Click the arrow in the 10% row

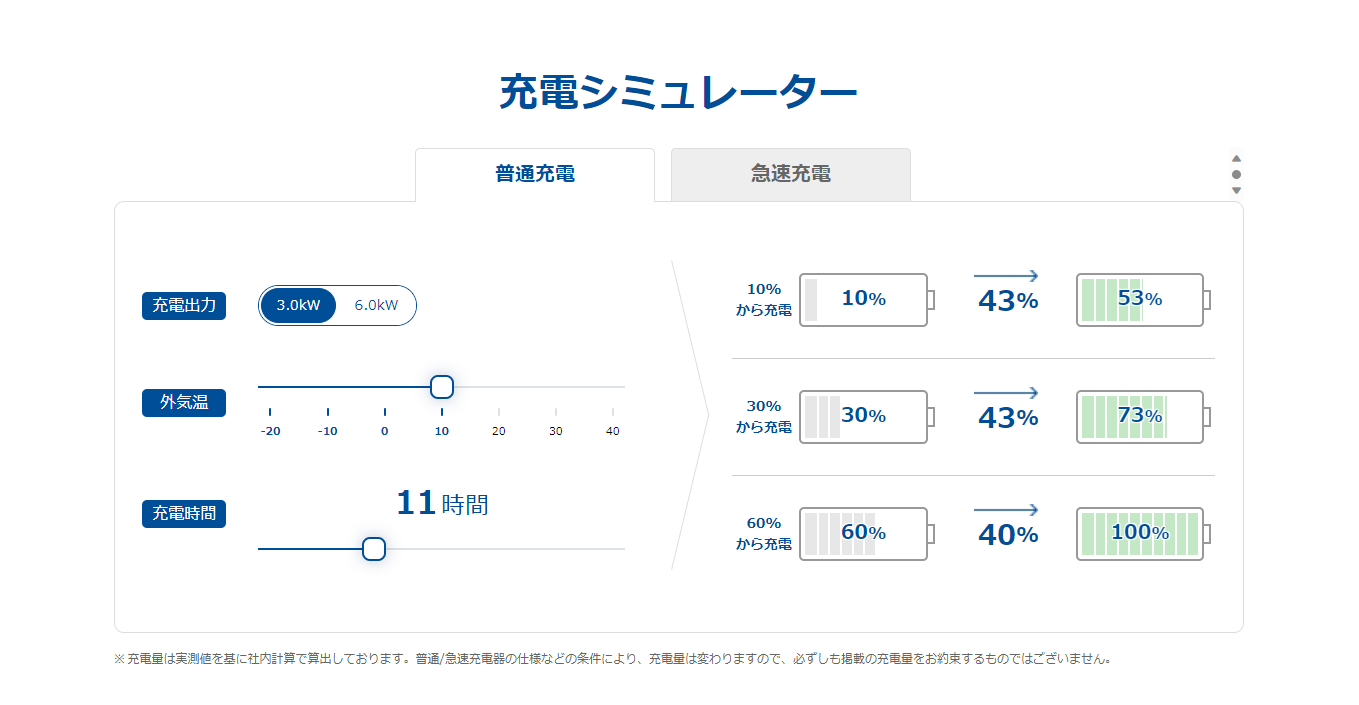pyautogui.click(x=1006, y=276)
